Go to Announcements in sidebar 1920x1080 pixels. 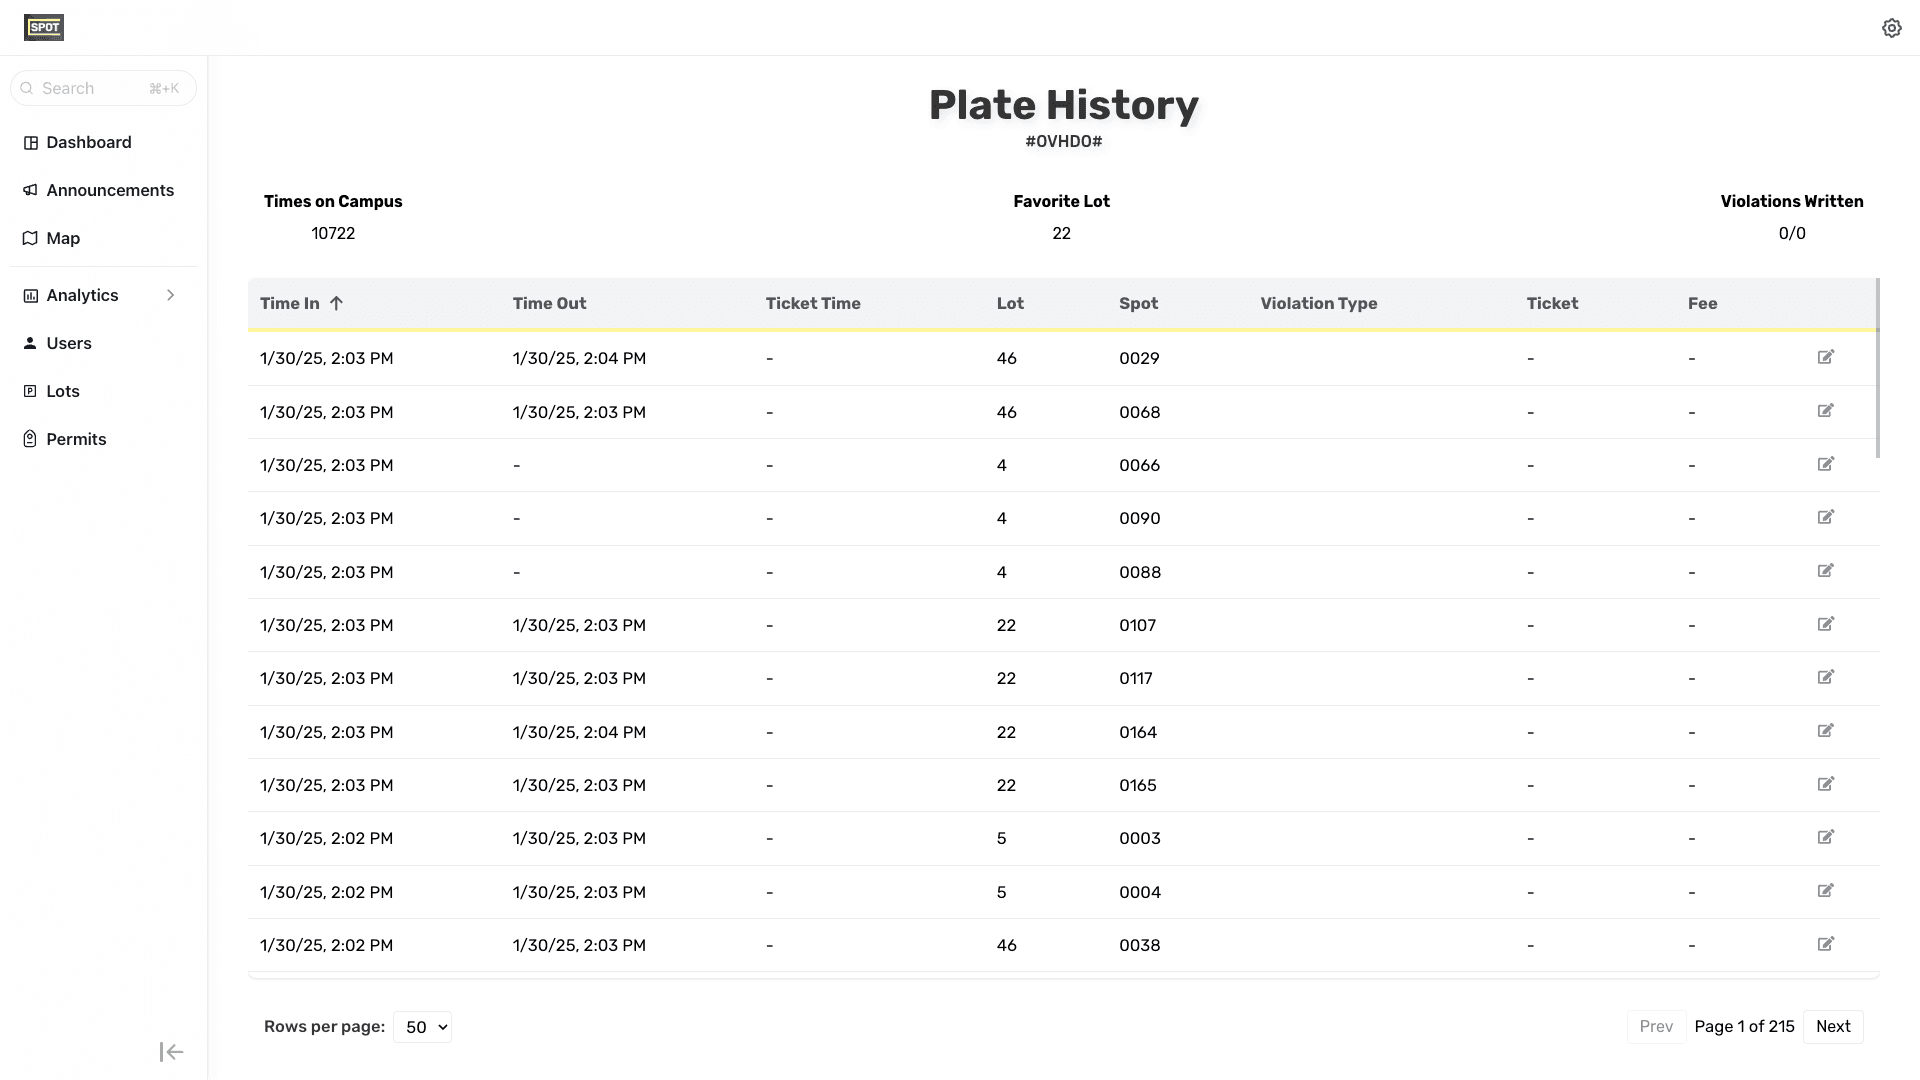tap(109, 190)
